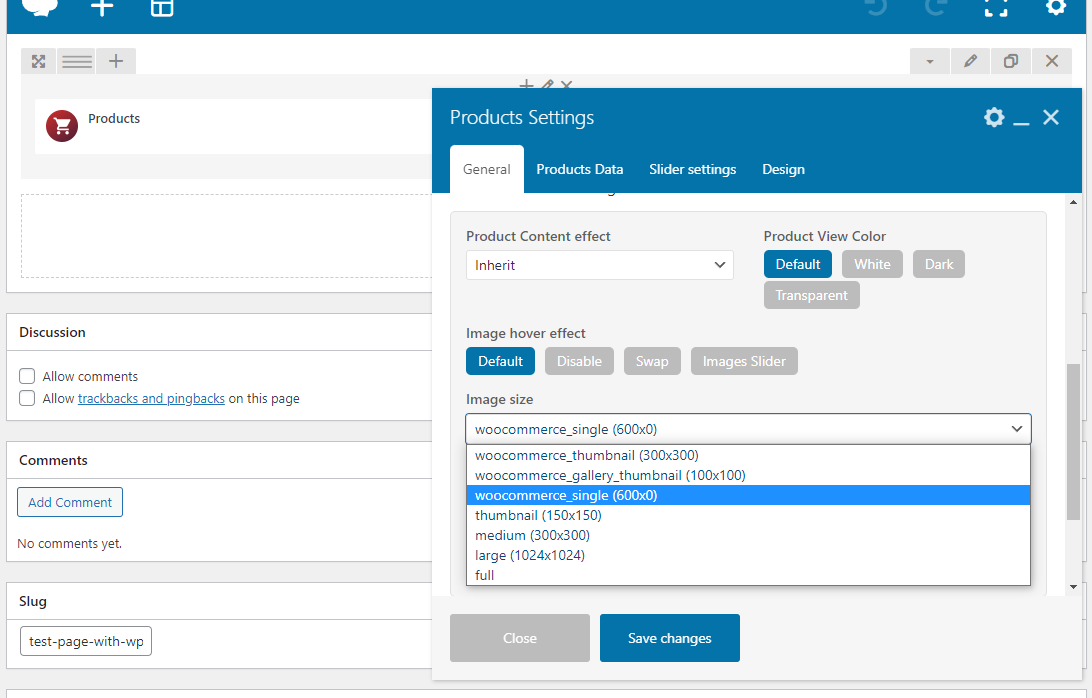Screen dimensions: 1092x698
Task: Change row layout lines icon
Action: coord(77,61)
